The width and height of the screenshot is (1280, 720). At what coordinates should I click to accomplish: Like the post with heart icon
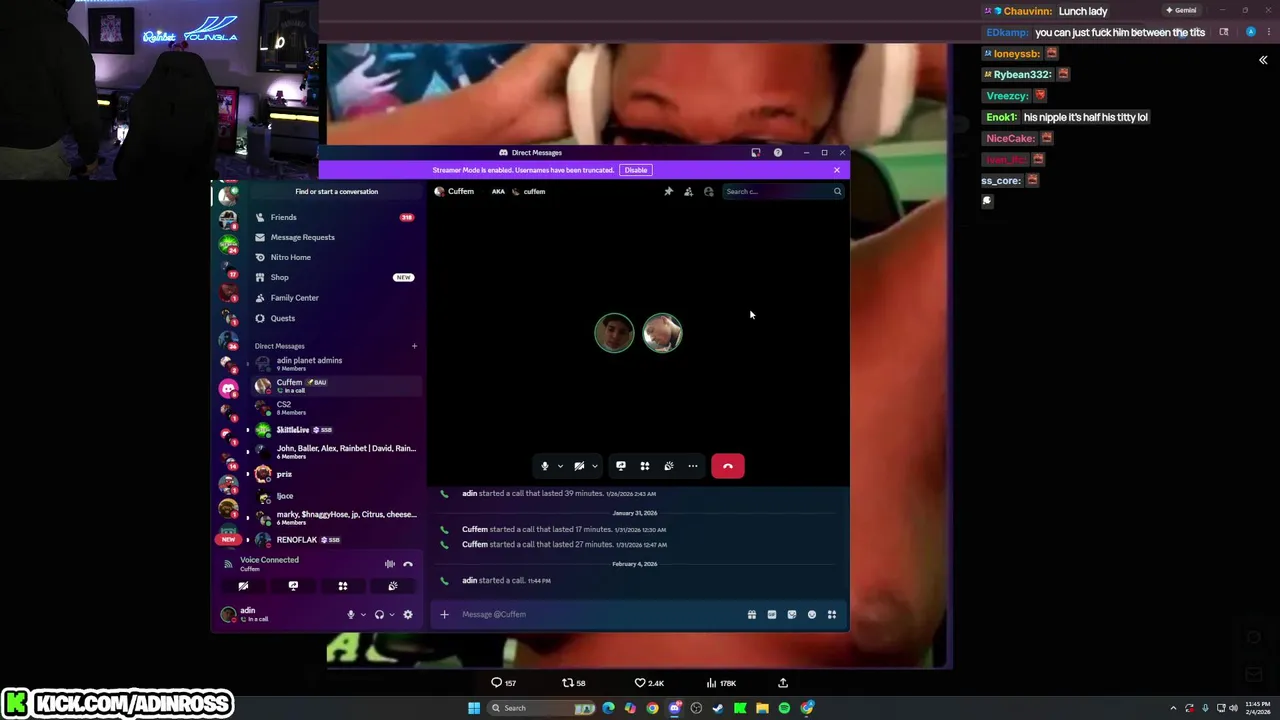coord(640,683)
